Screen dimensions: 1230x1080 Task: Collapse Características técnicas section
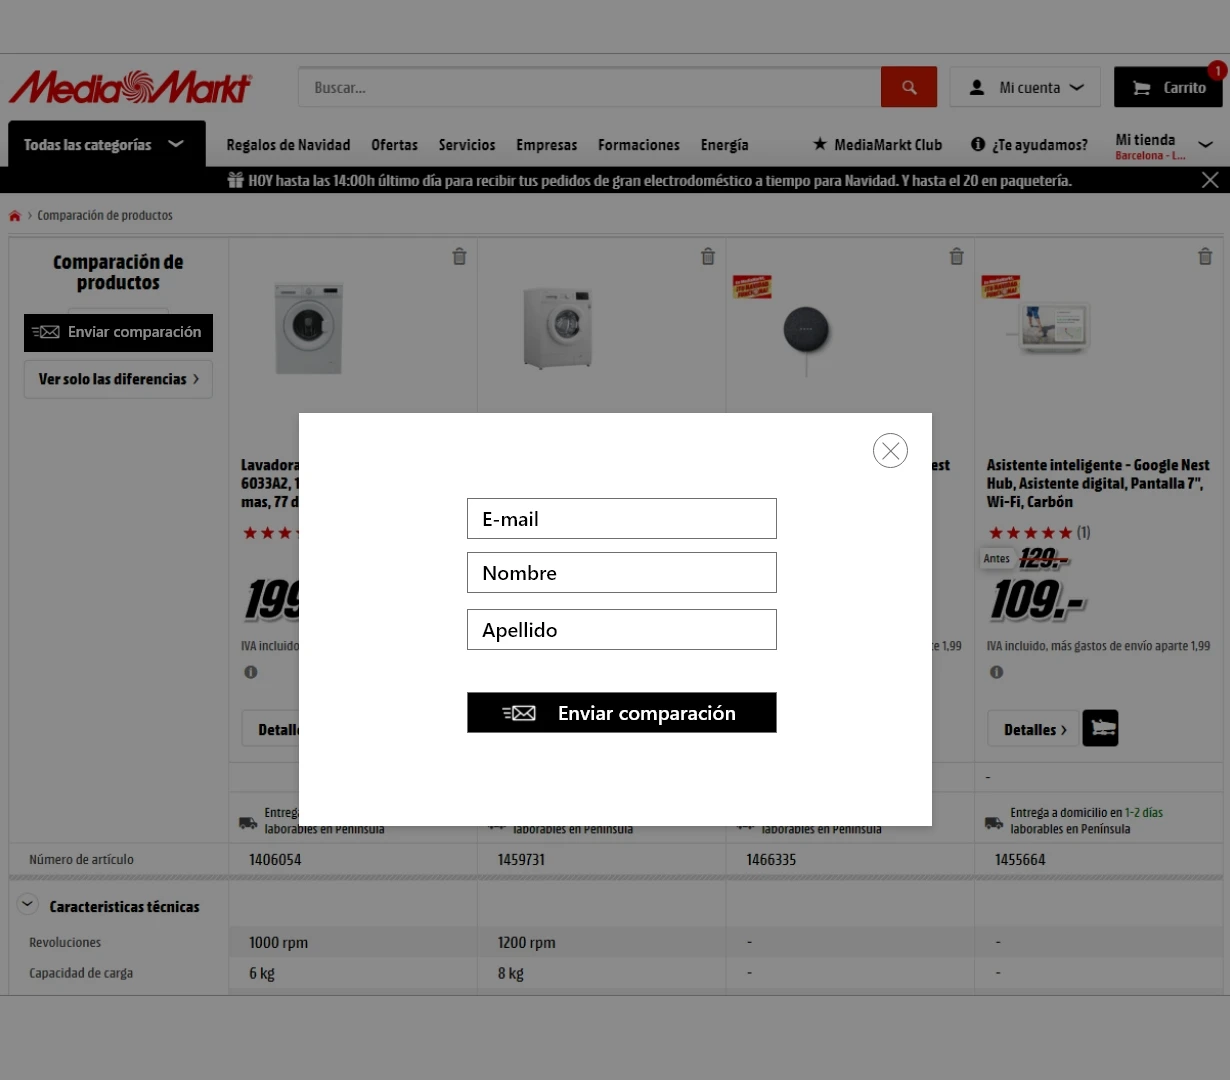point(27,905)
